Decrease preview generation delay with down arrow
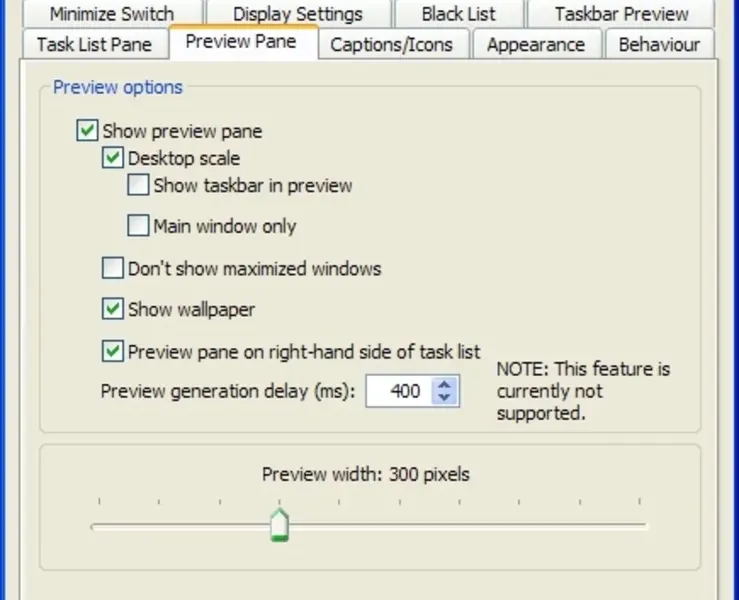The image size is (739, 600). point(445,398)
